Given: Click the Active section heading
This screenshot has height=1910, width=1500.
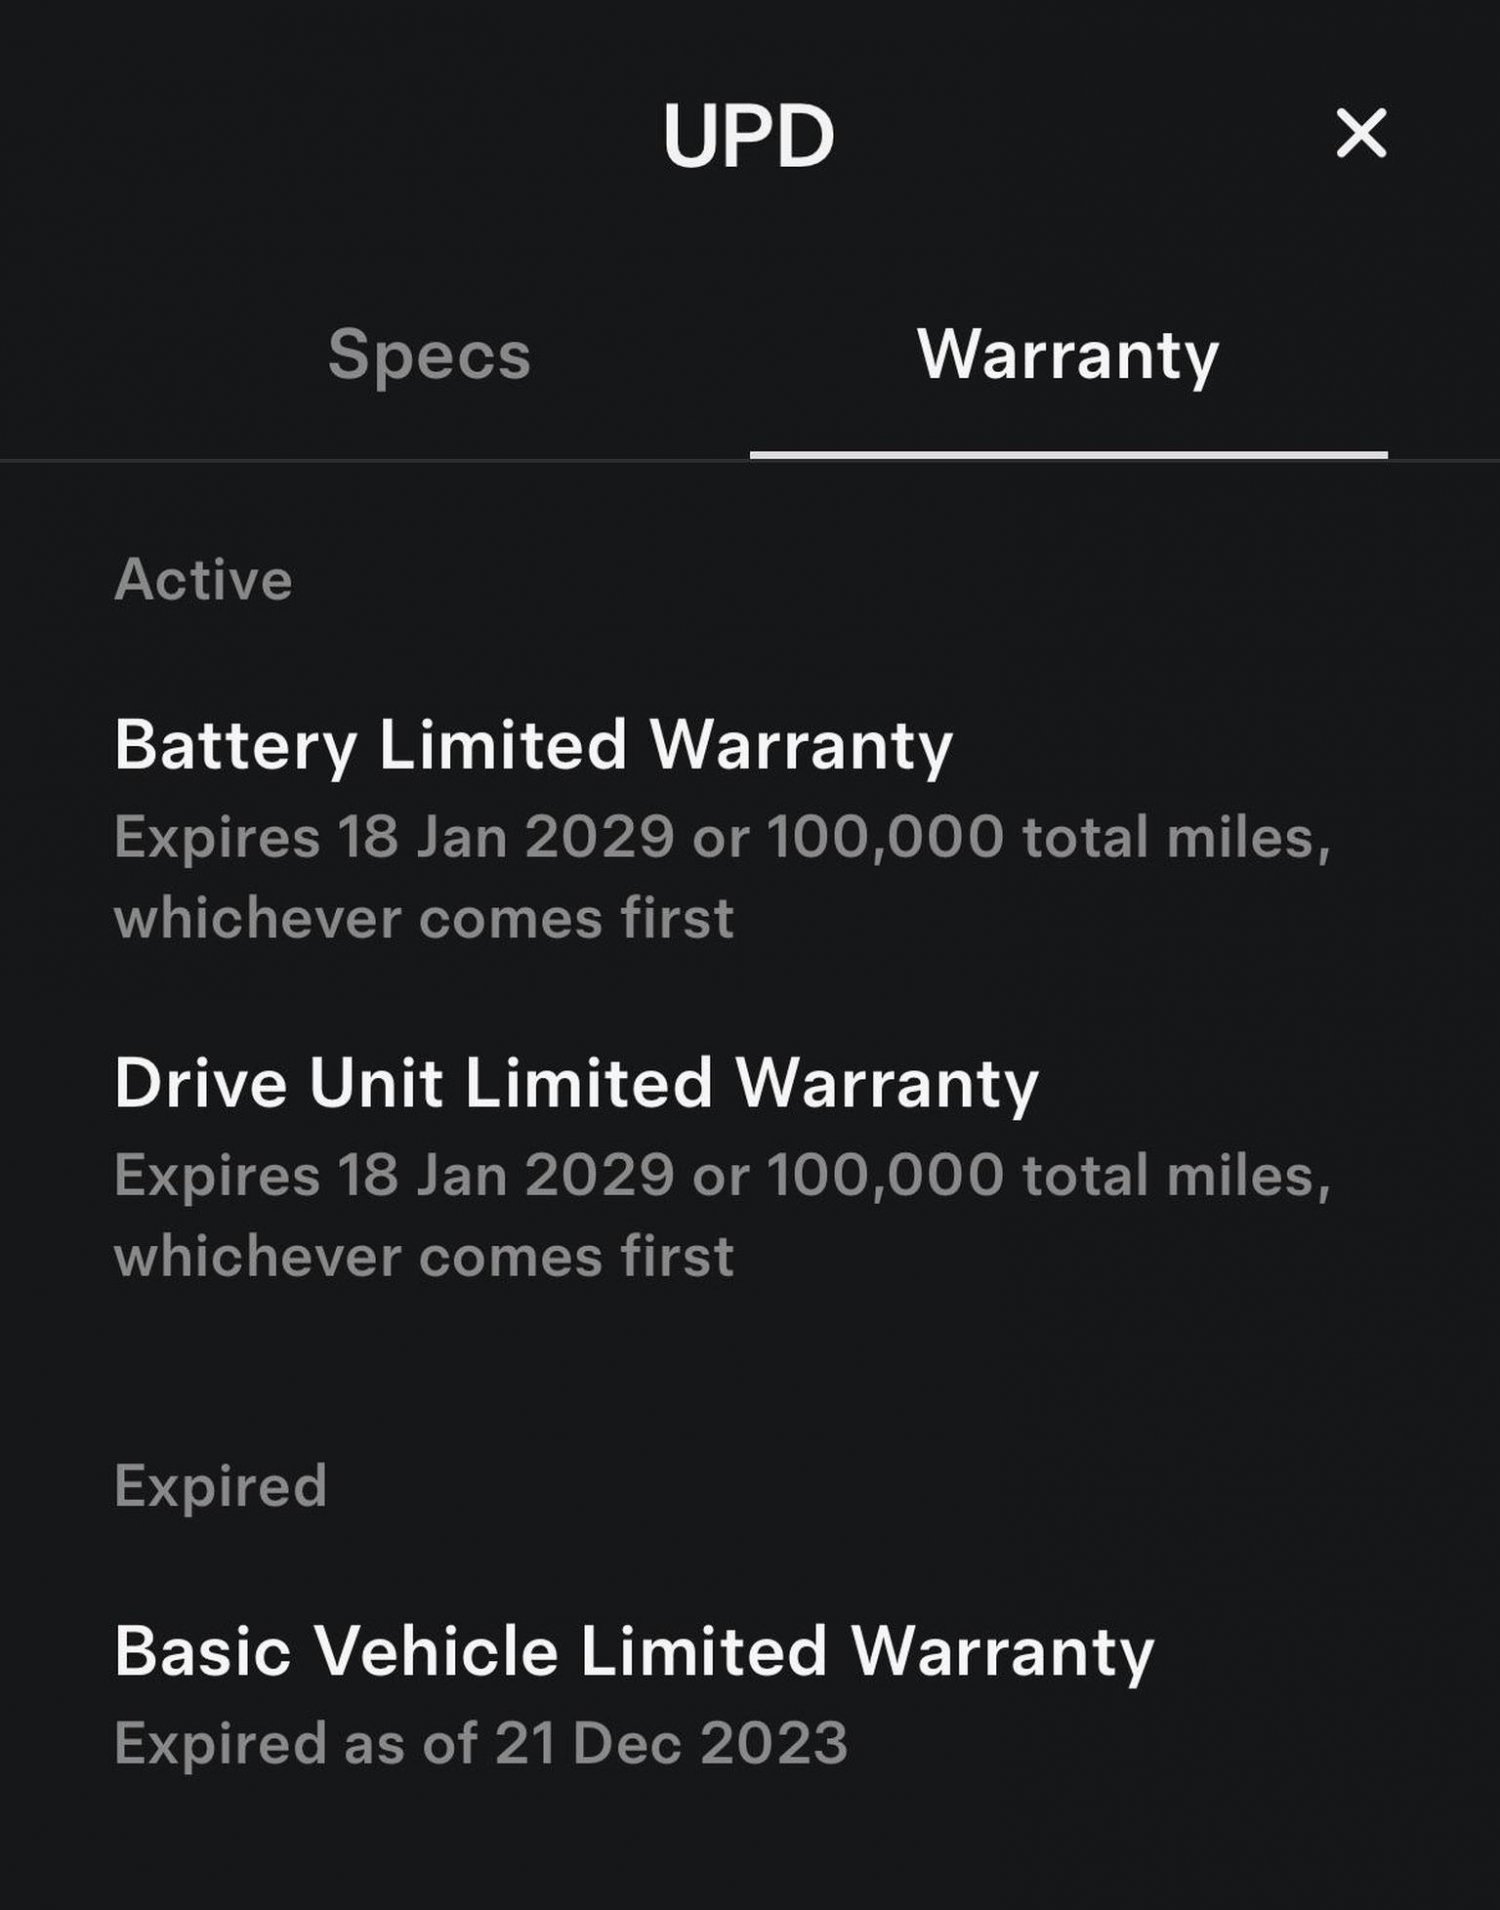Looking at the screenshot, I should [203, 580].
